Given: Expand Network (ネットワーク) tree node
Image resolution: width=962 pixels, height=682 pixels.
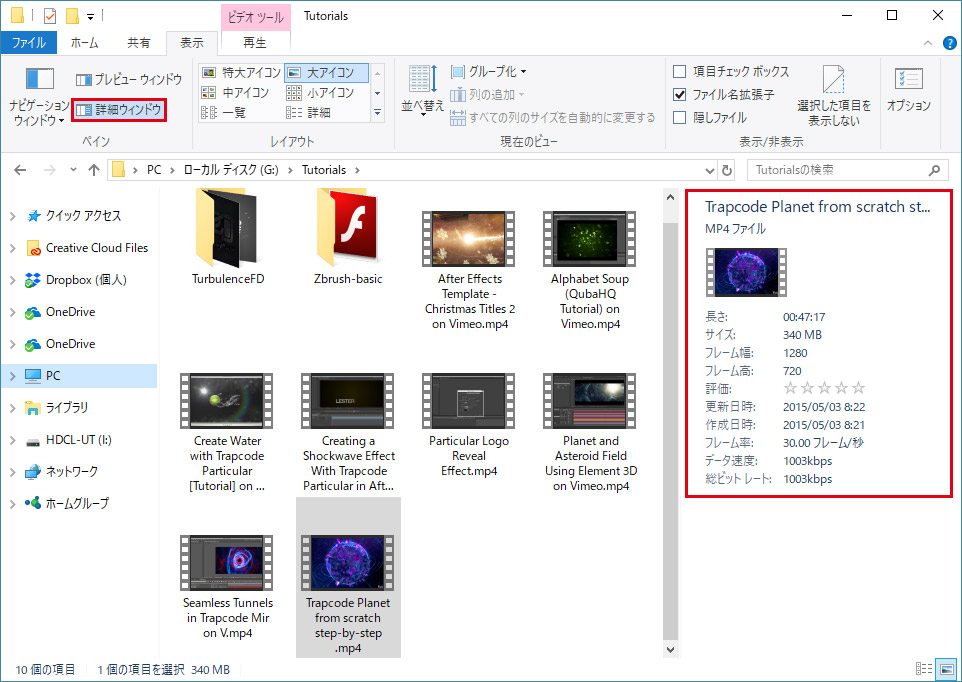Looking at the screenshot, I should [x=12, y=472].
